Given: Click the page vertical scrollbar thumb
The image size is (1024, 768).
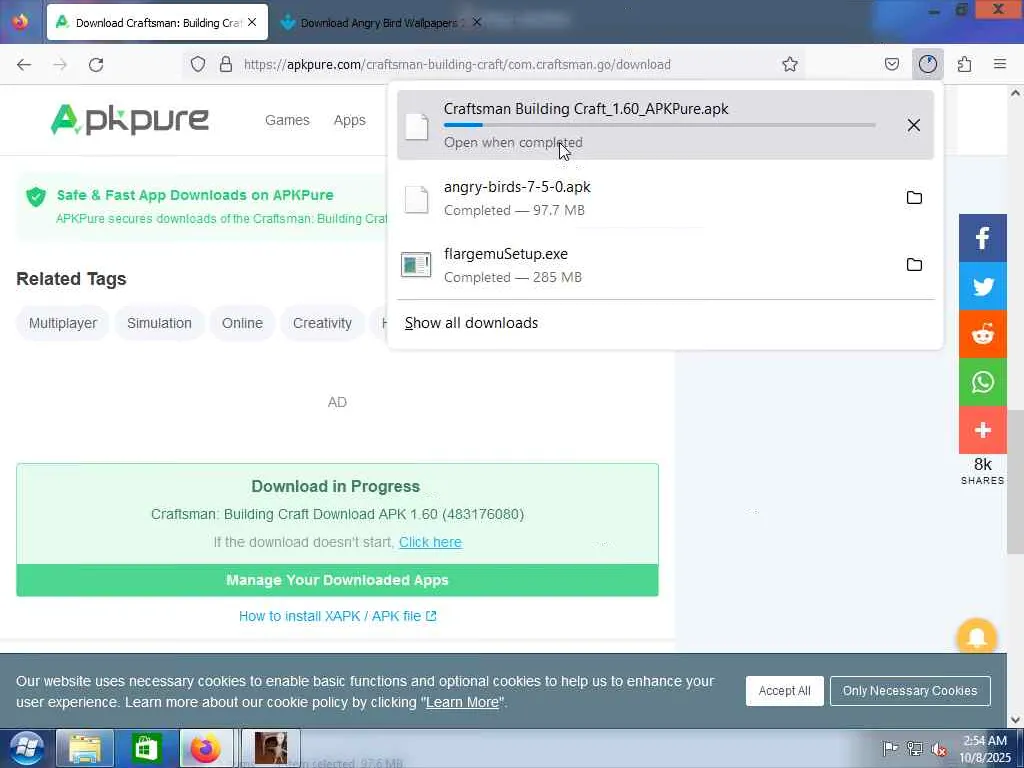Looking at the screenshot, I should click(x=1015, y=481).
